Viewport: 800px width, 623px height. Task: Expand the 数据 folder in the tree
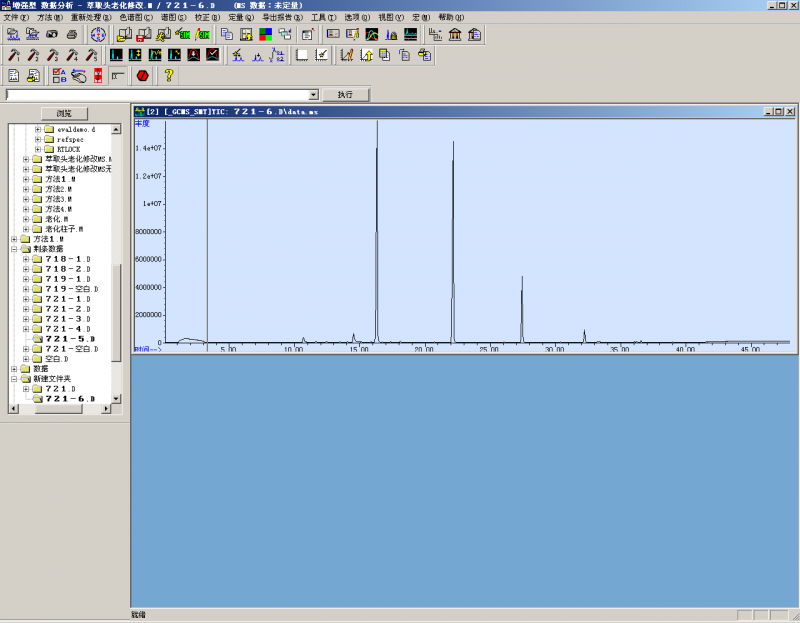point(14,368)
